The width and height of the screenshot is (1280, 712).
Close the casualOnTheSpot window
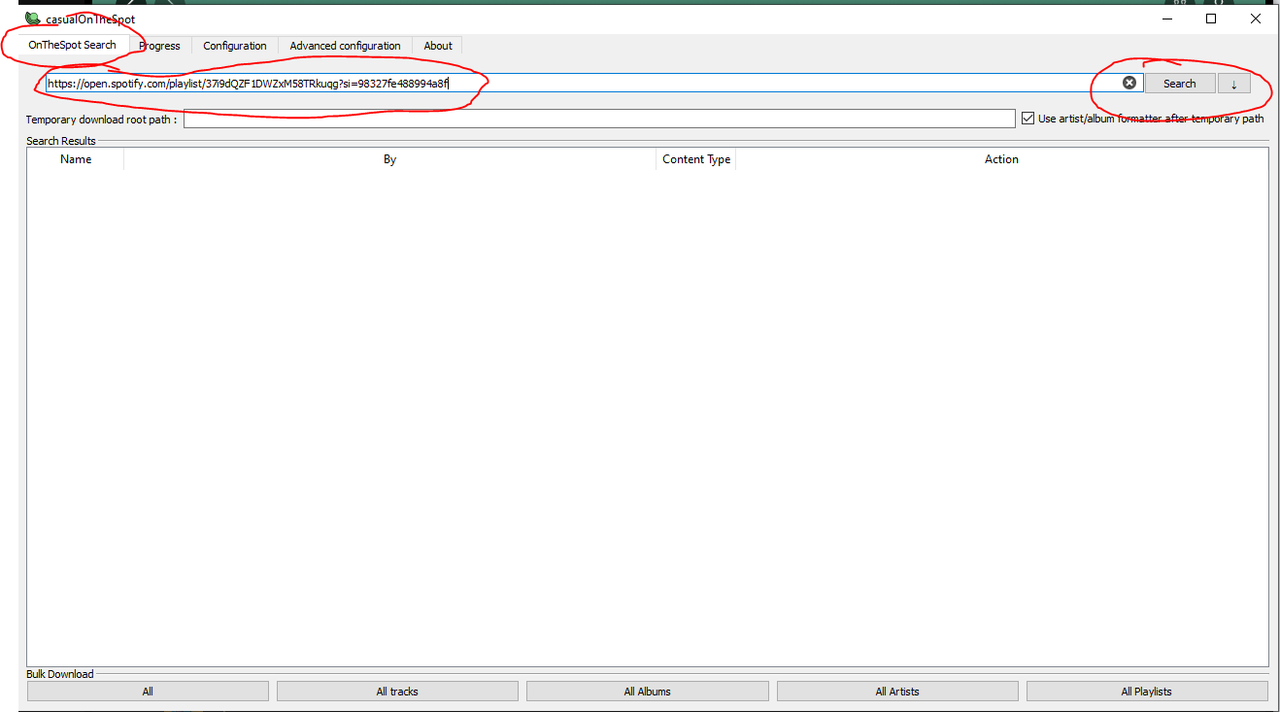1255,19
